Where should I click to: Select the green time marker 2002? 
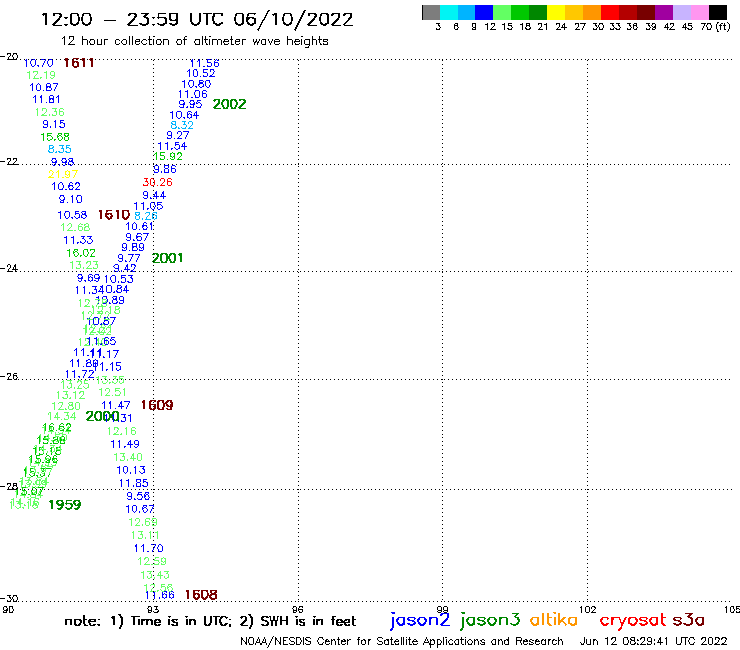coord(229,104)
